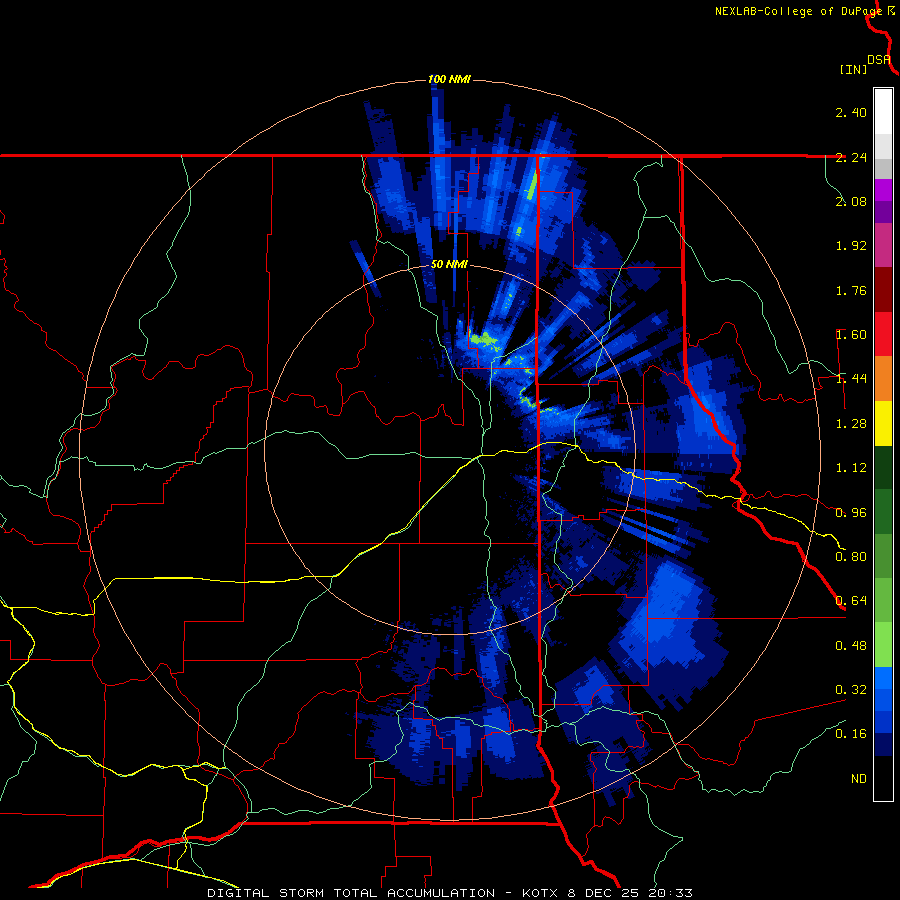Pick the bright red legend swatch
Viewport: 900px width, 900px height.
point(883,334)
